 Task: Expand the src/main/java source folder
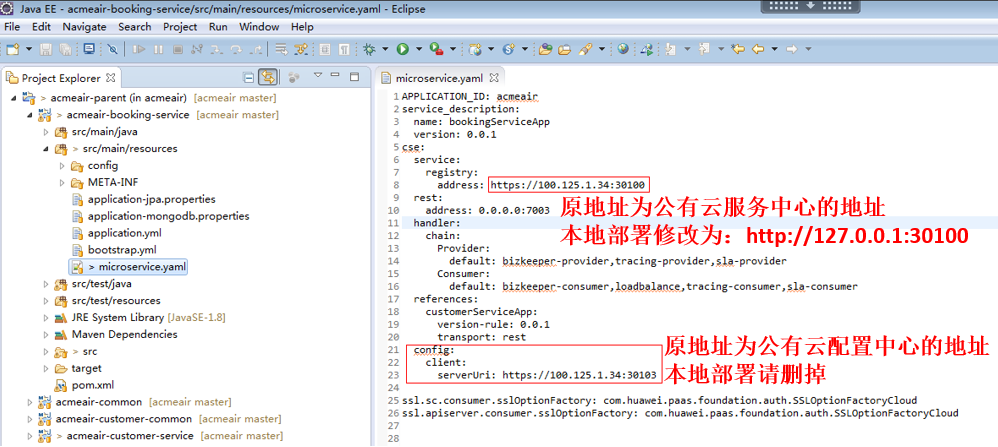click(45, 132)
